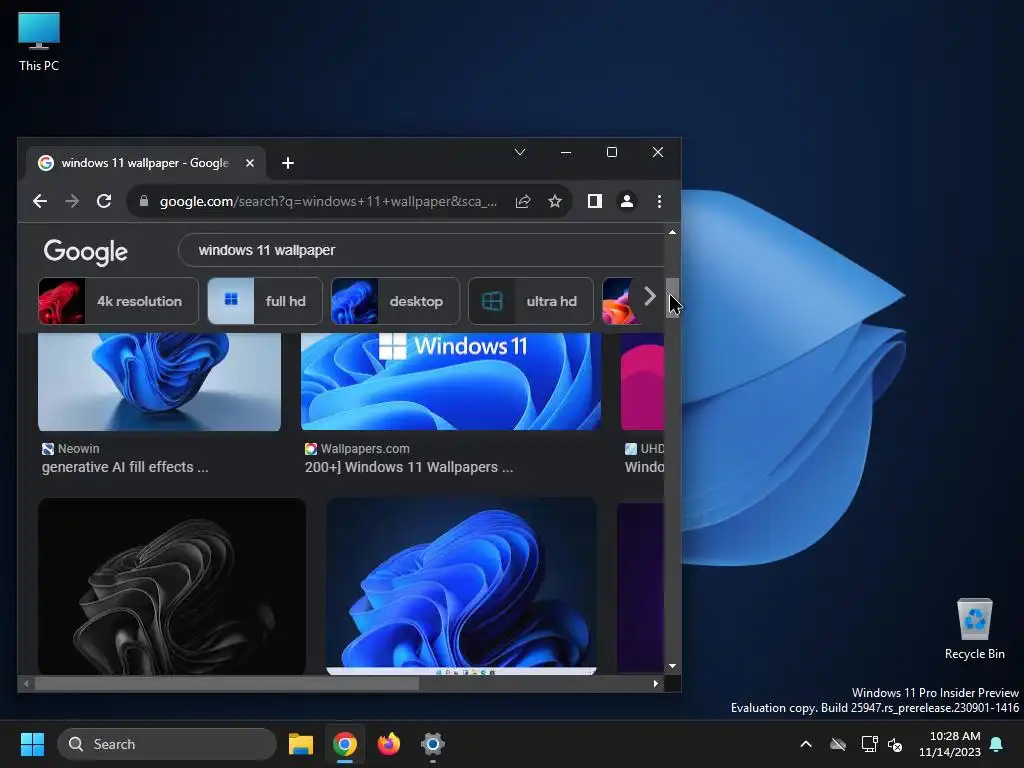This screenshot has width=1024, height=768.
Task: Click the horizontal scrollbar right arrow
Action: tap(656, 684)
